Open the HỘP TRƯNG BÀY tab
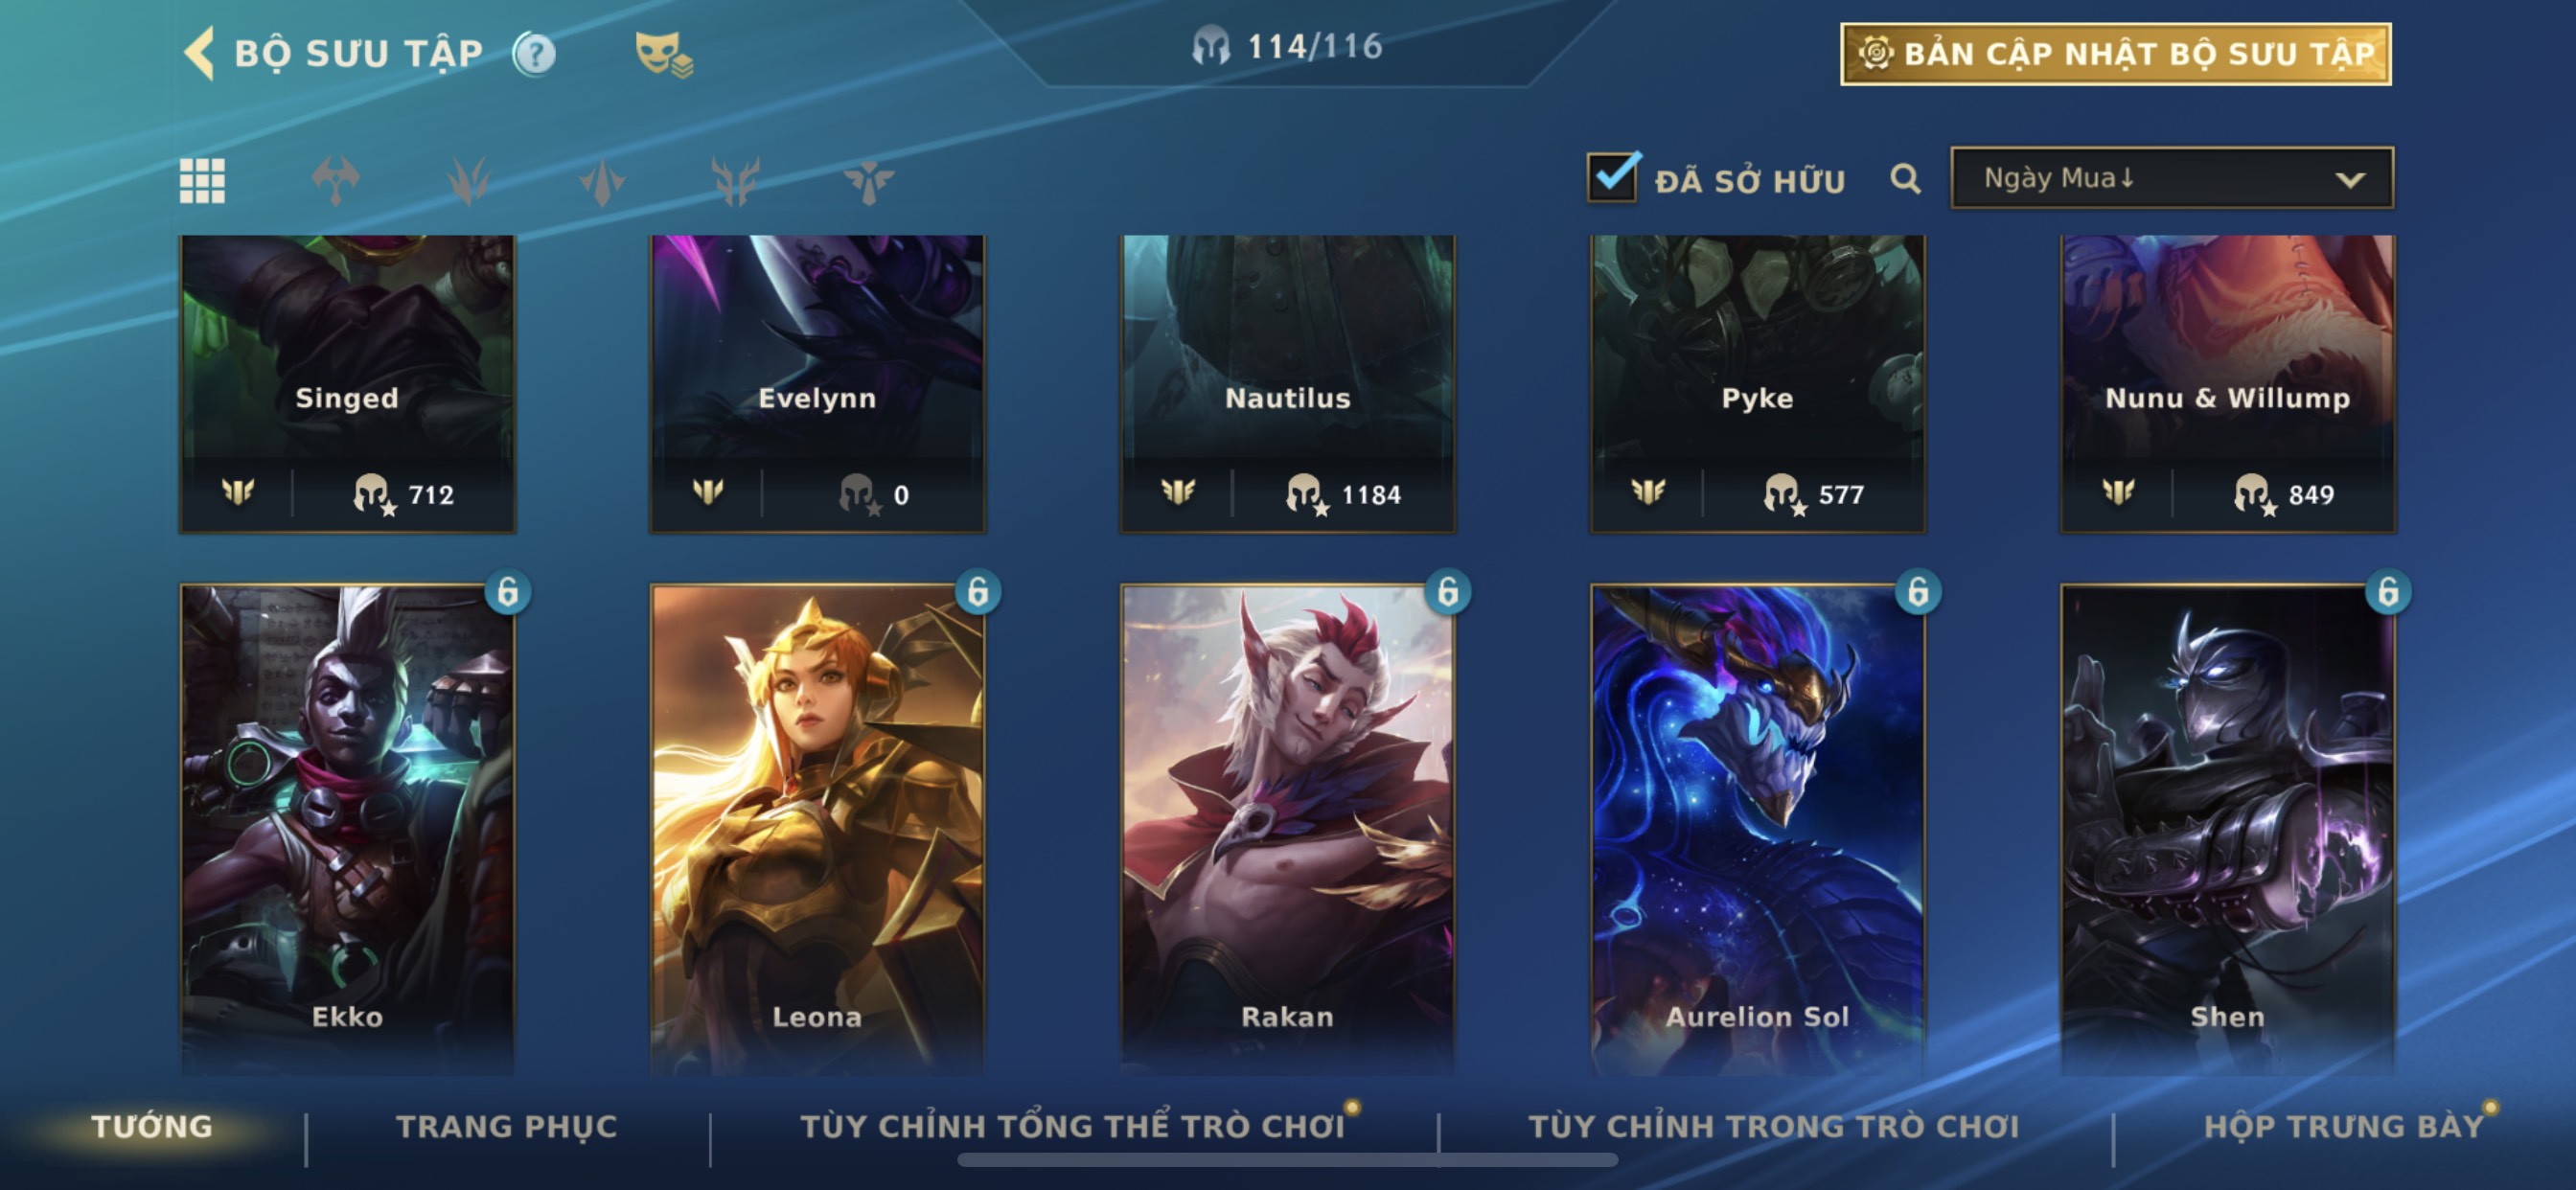 pyautogui.click(x=2344, y=1126)
